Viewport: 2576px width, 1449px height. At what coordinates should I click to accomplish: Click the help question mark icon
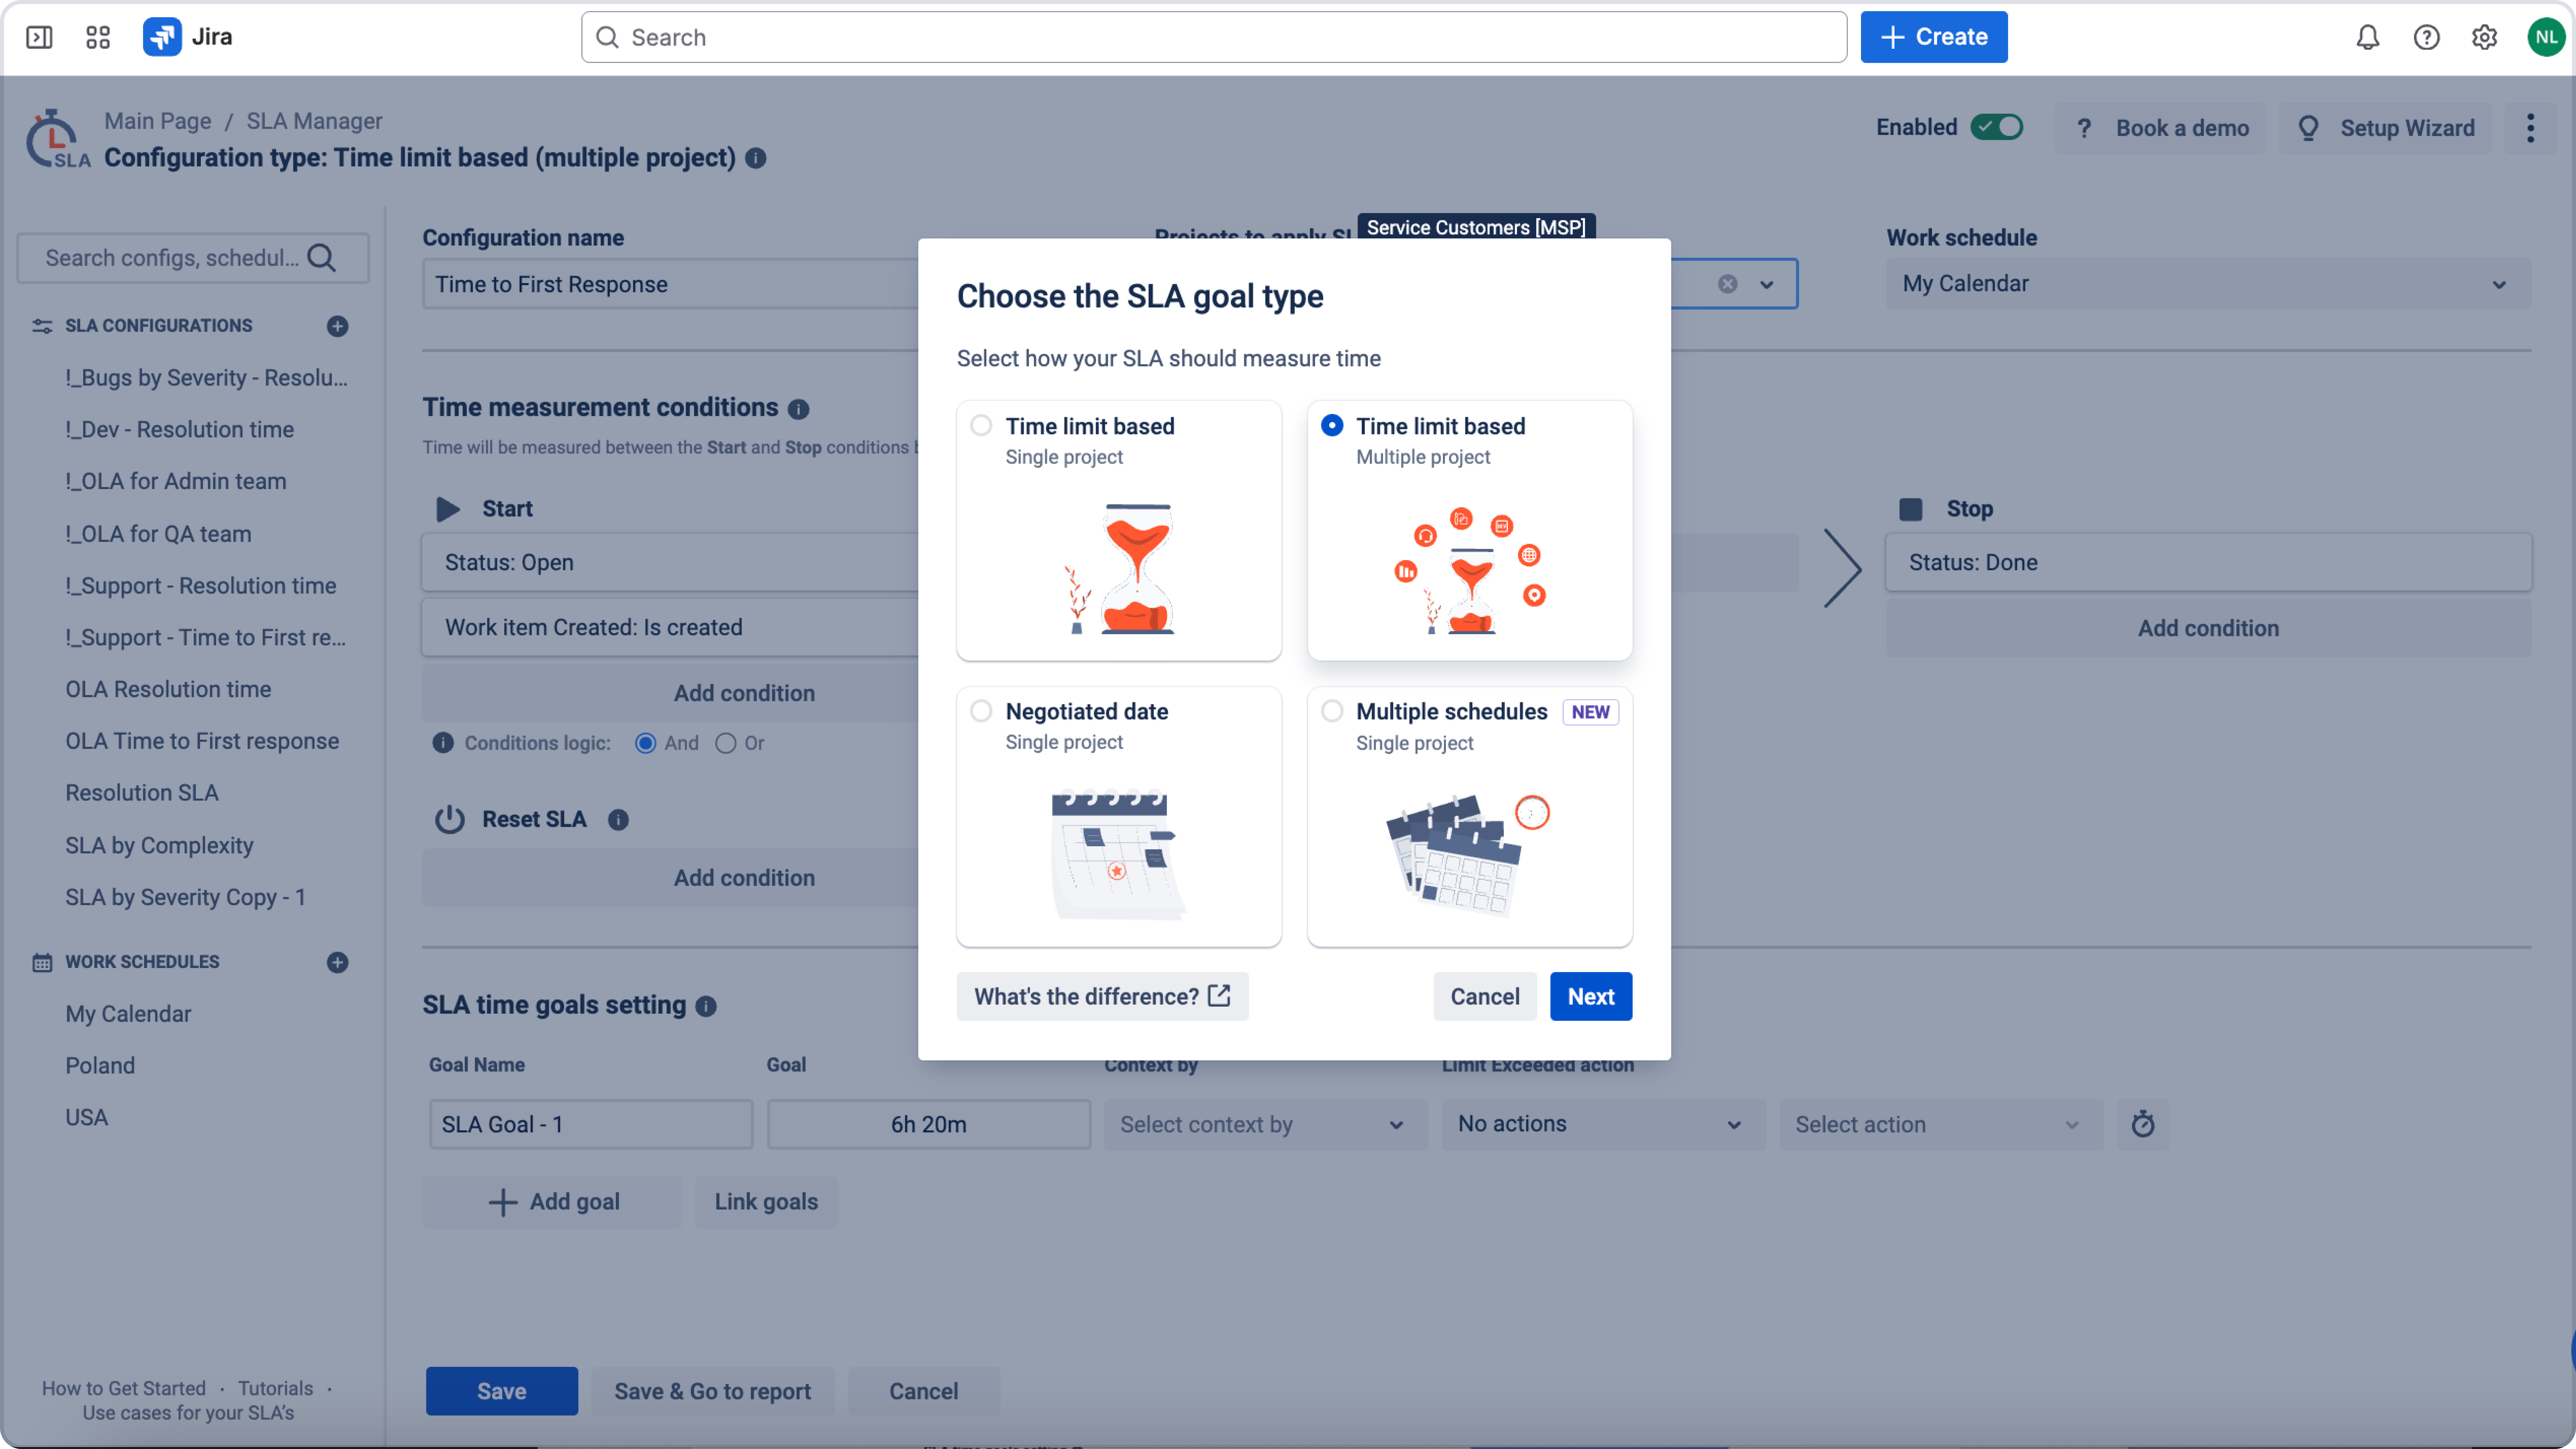(x=2426, y=37)
